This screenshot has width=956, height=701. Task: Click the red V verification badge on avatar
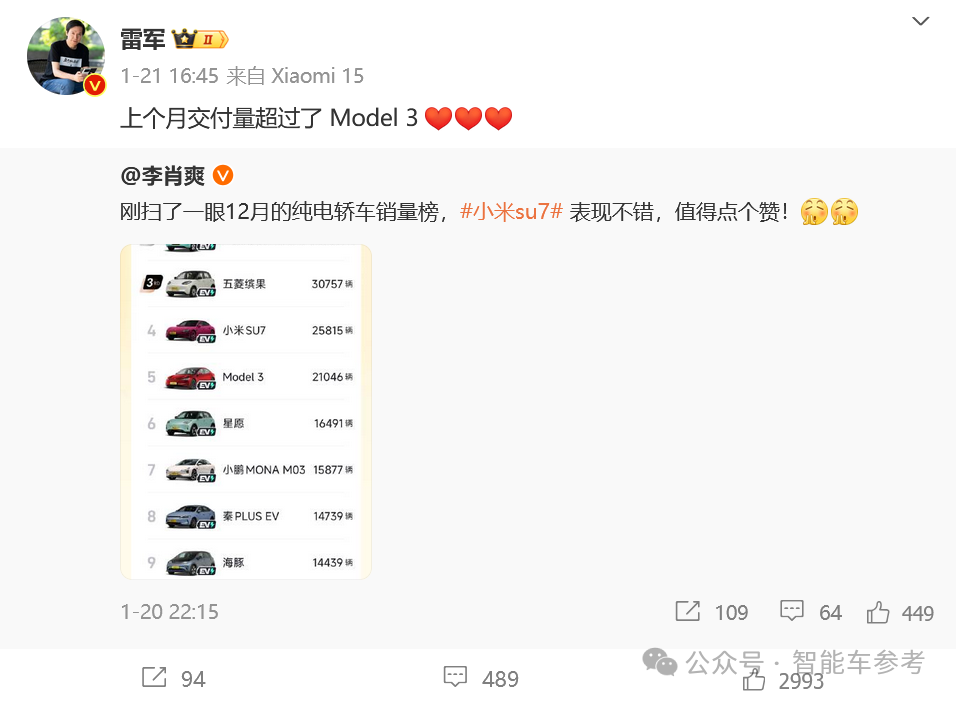click(95, 85)
